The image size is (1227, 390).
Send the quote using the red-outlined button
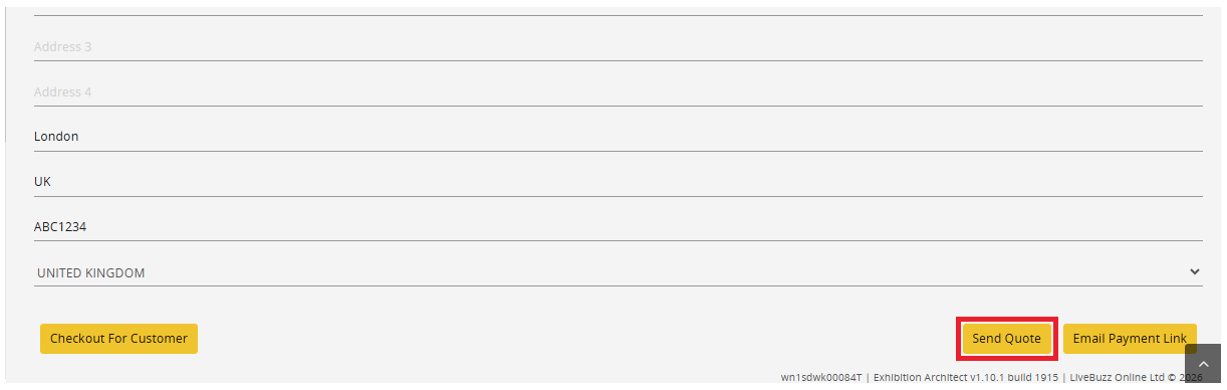(x=1007, y=339)
